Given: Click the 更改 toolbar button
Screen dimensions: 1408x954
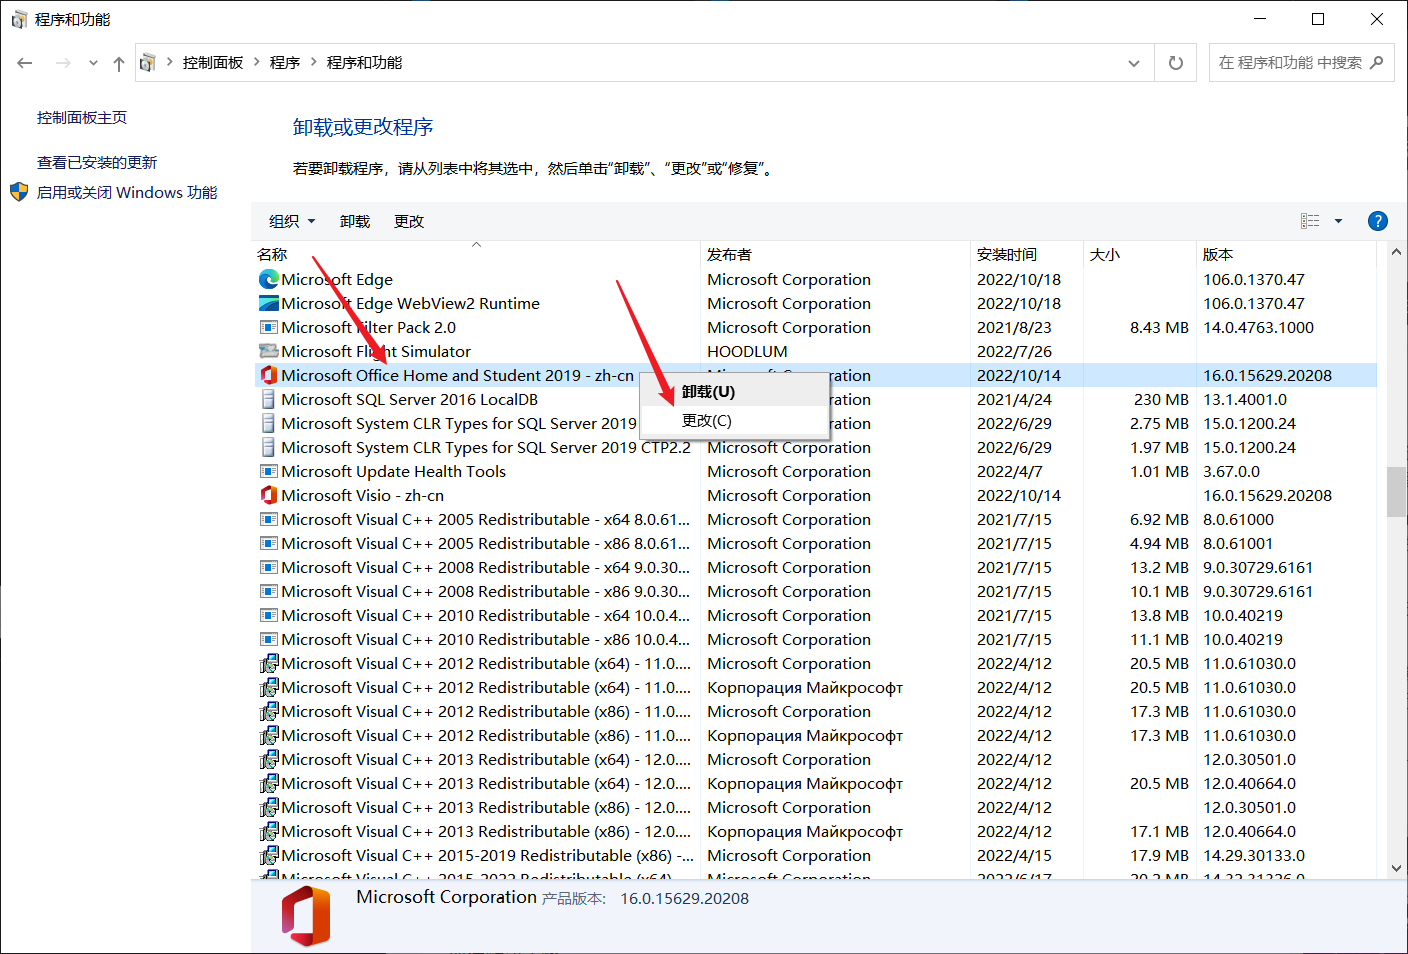Looking at the screenshot, I should (x=409, y=221).
